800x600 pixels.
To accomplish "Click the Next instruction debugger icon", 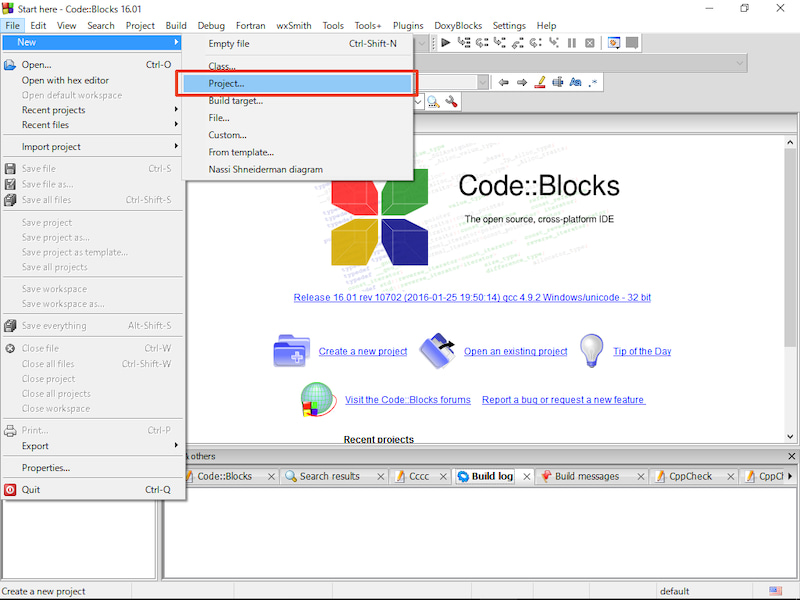I will [536, 43].
